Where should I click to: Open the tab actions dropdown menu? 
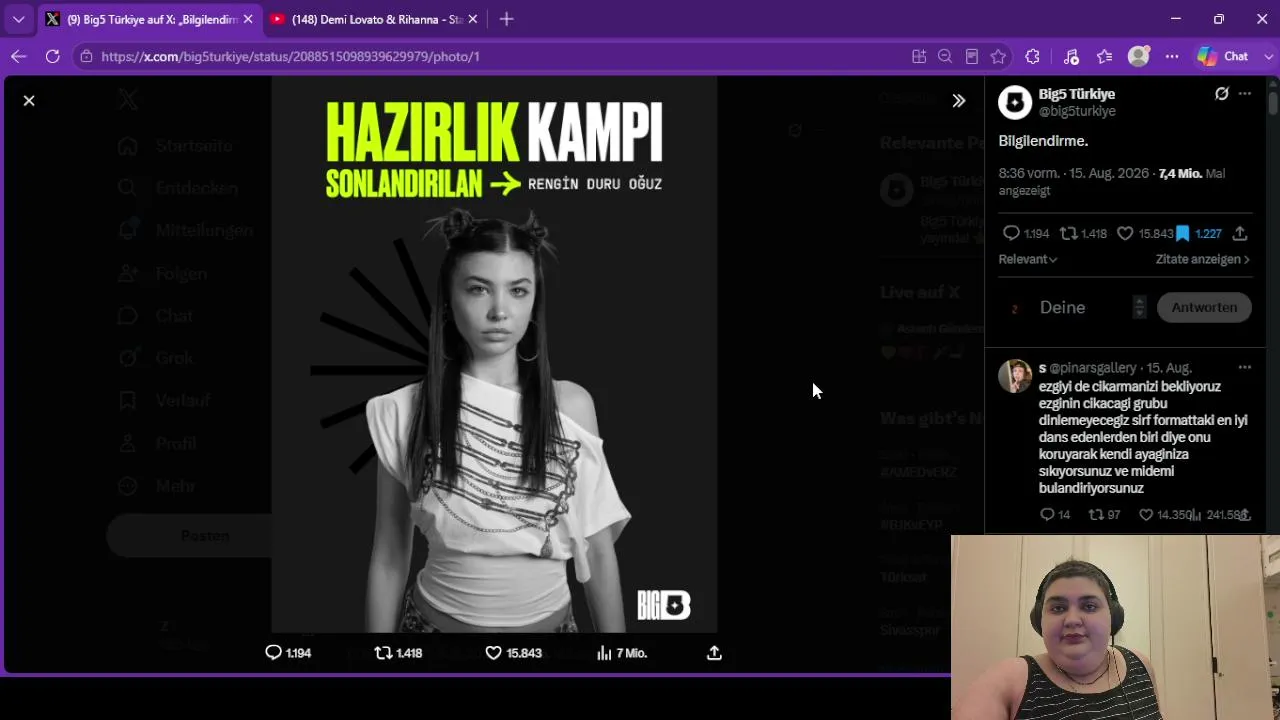tap(18, 19)
